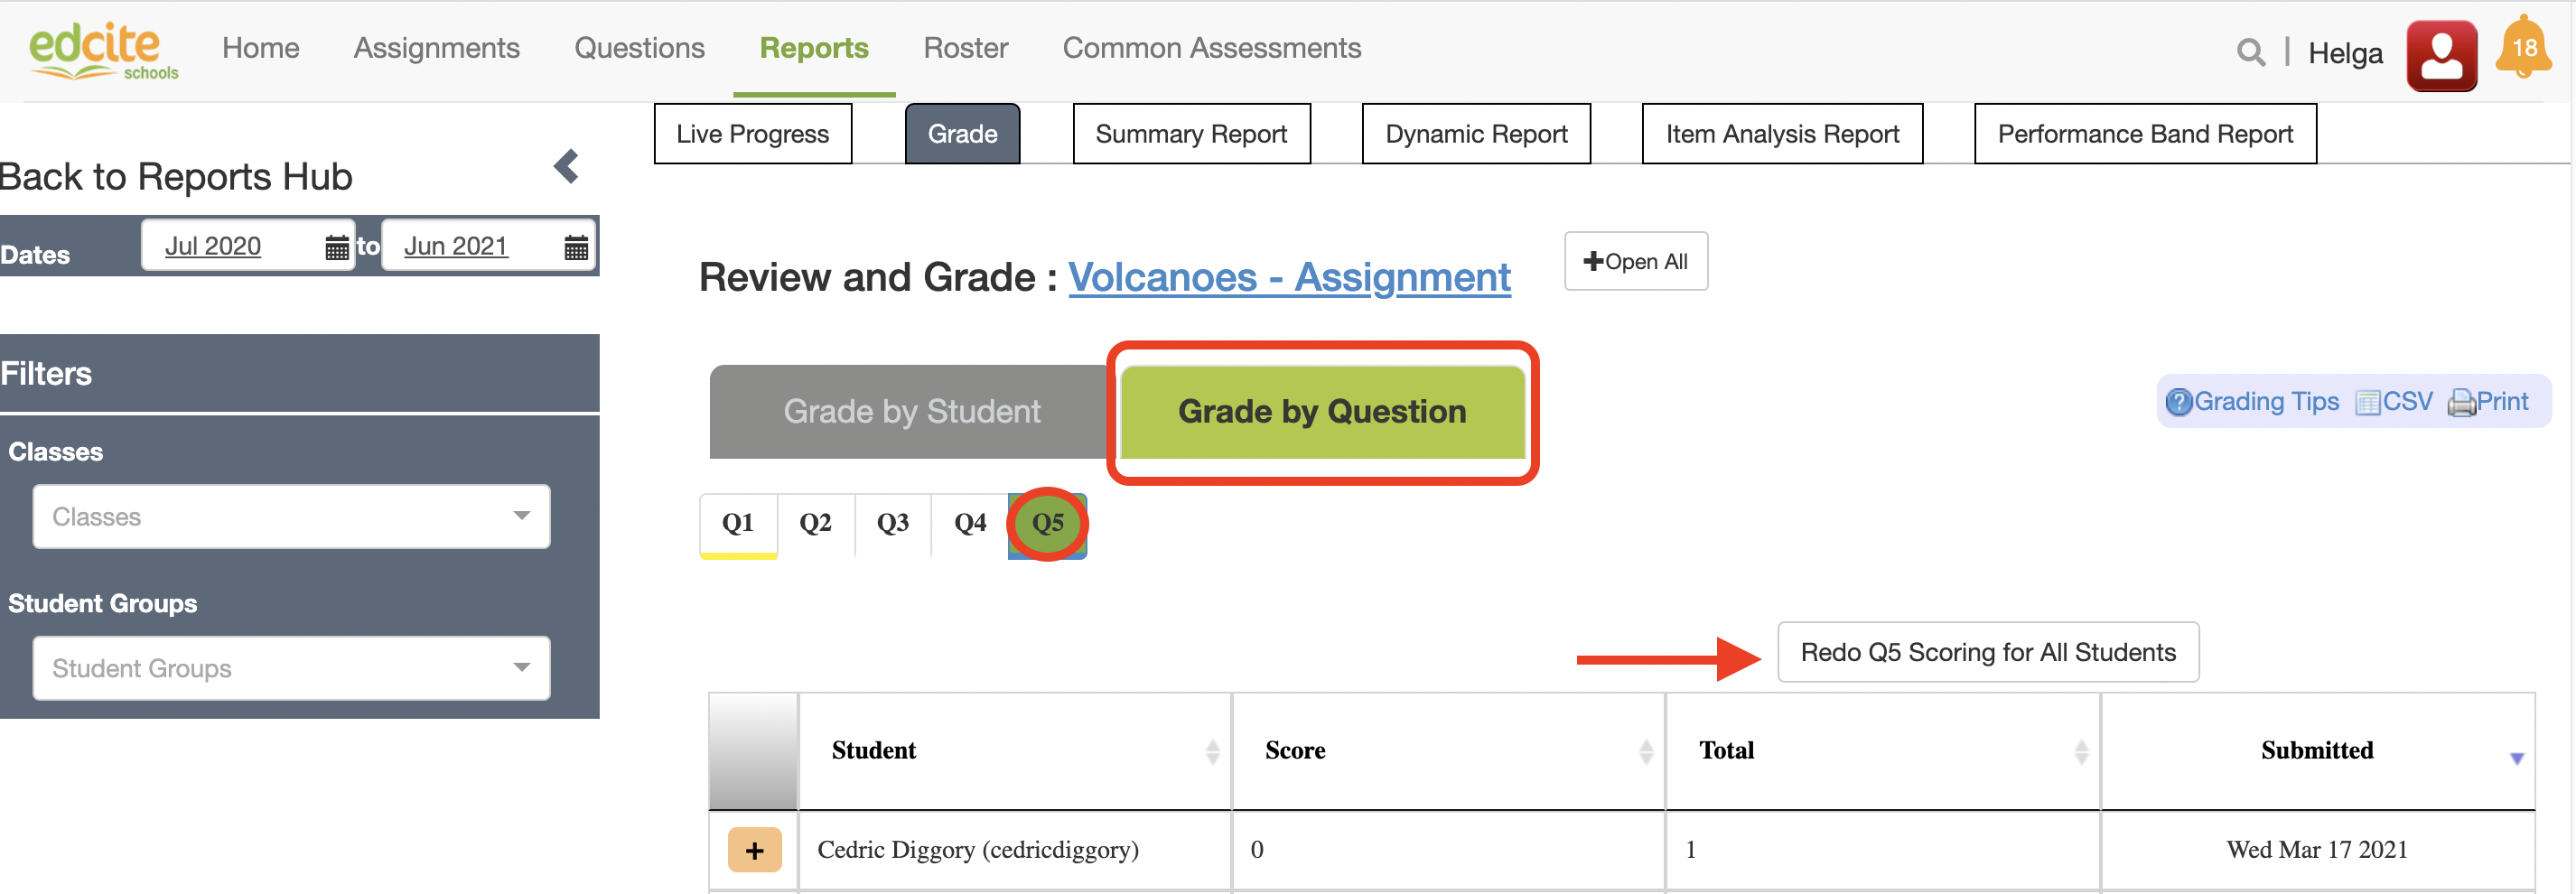Switch to the Item Analysis Report tab

1782,133
